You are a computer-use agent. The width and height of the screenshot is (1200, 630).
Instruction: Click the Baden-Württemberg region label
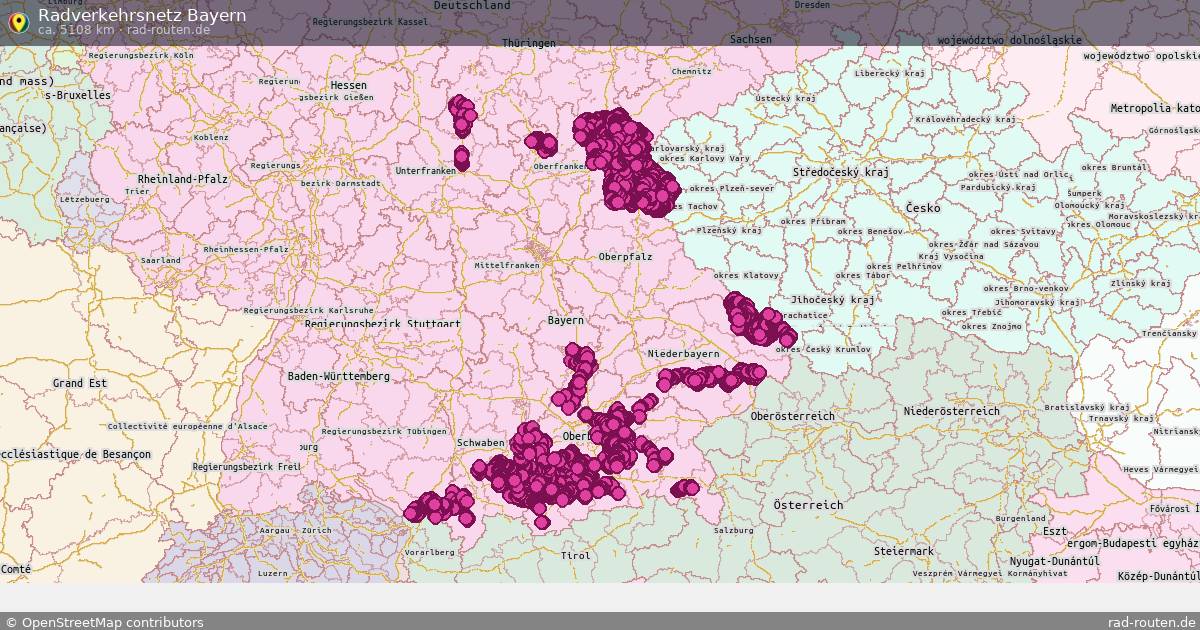pyautogui.click(x=337, y=377)
